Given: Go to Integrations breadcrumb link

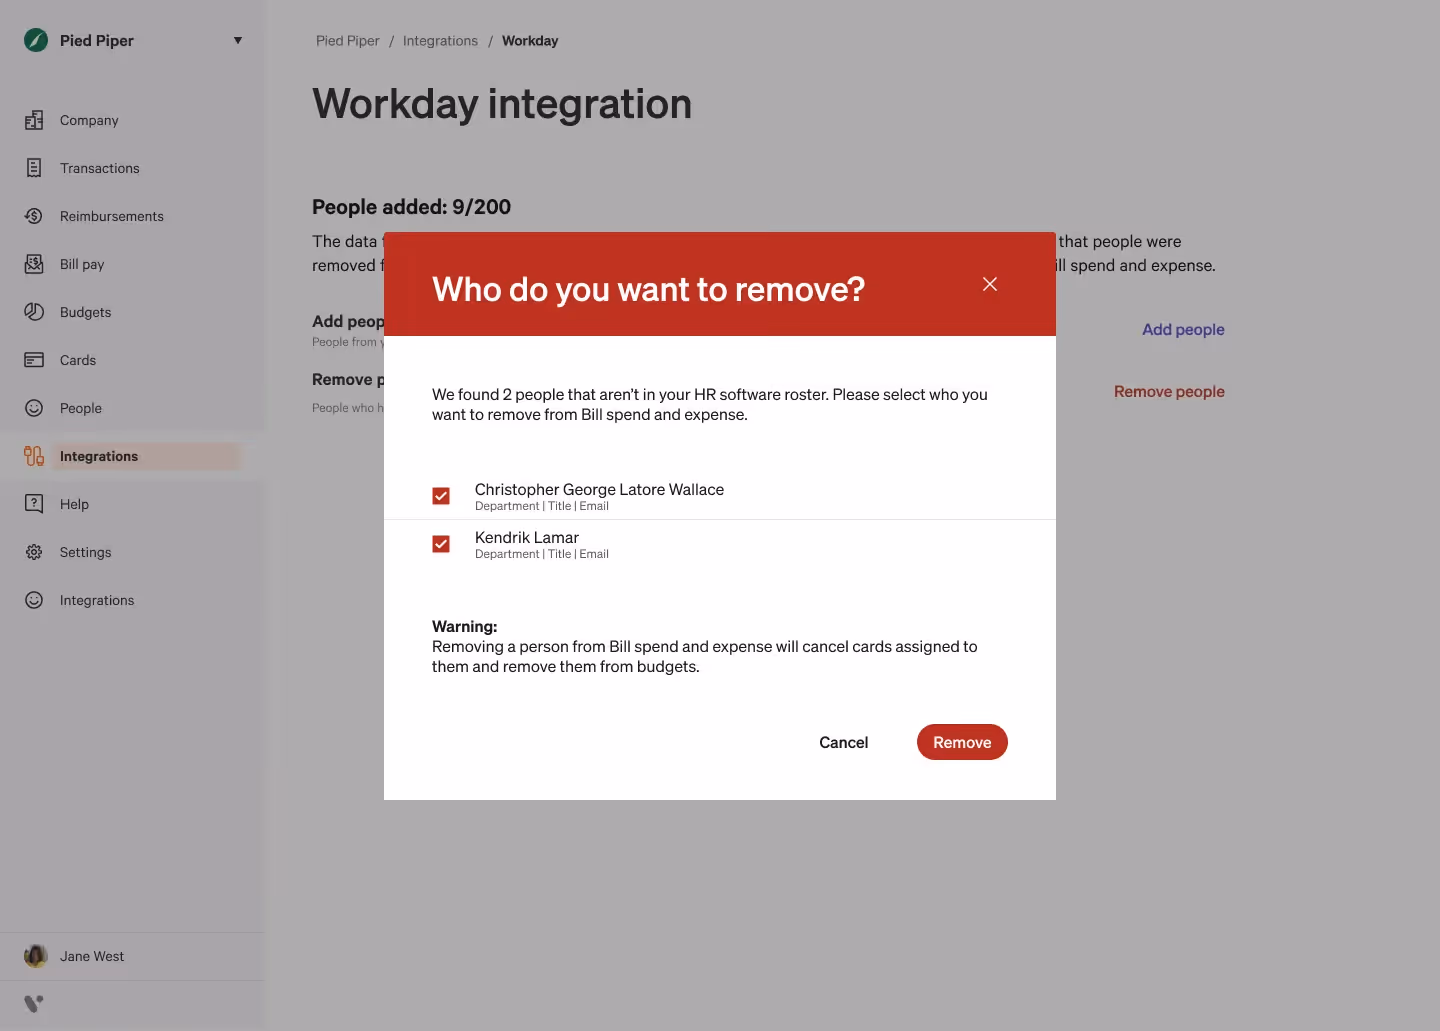Looking at the screenshot, I should (440, 41).
